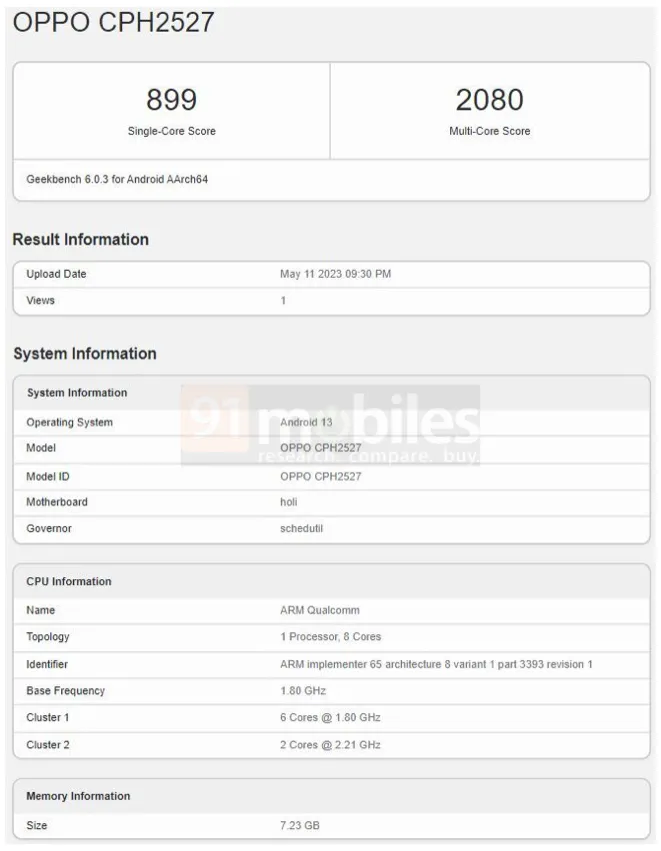The image size is (661, 851).
Task: Click the ARM implementer identifier text
Action: pyautogui.click(x=436, y=664)
